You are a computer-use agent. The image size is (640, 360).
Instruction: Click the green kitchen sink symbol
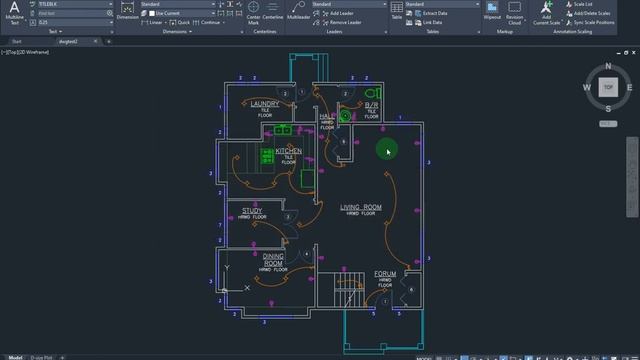click(282, 130)
